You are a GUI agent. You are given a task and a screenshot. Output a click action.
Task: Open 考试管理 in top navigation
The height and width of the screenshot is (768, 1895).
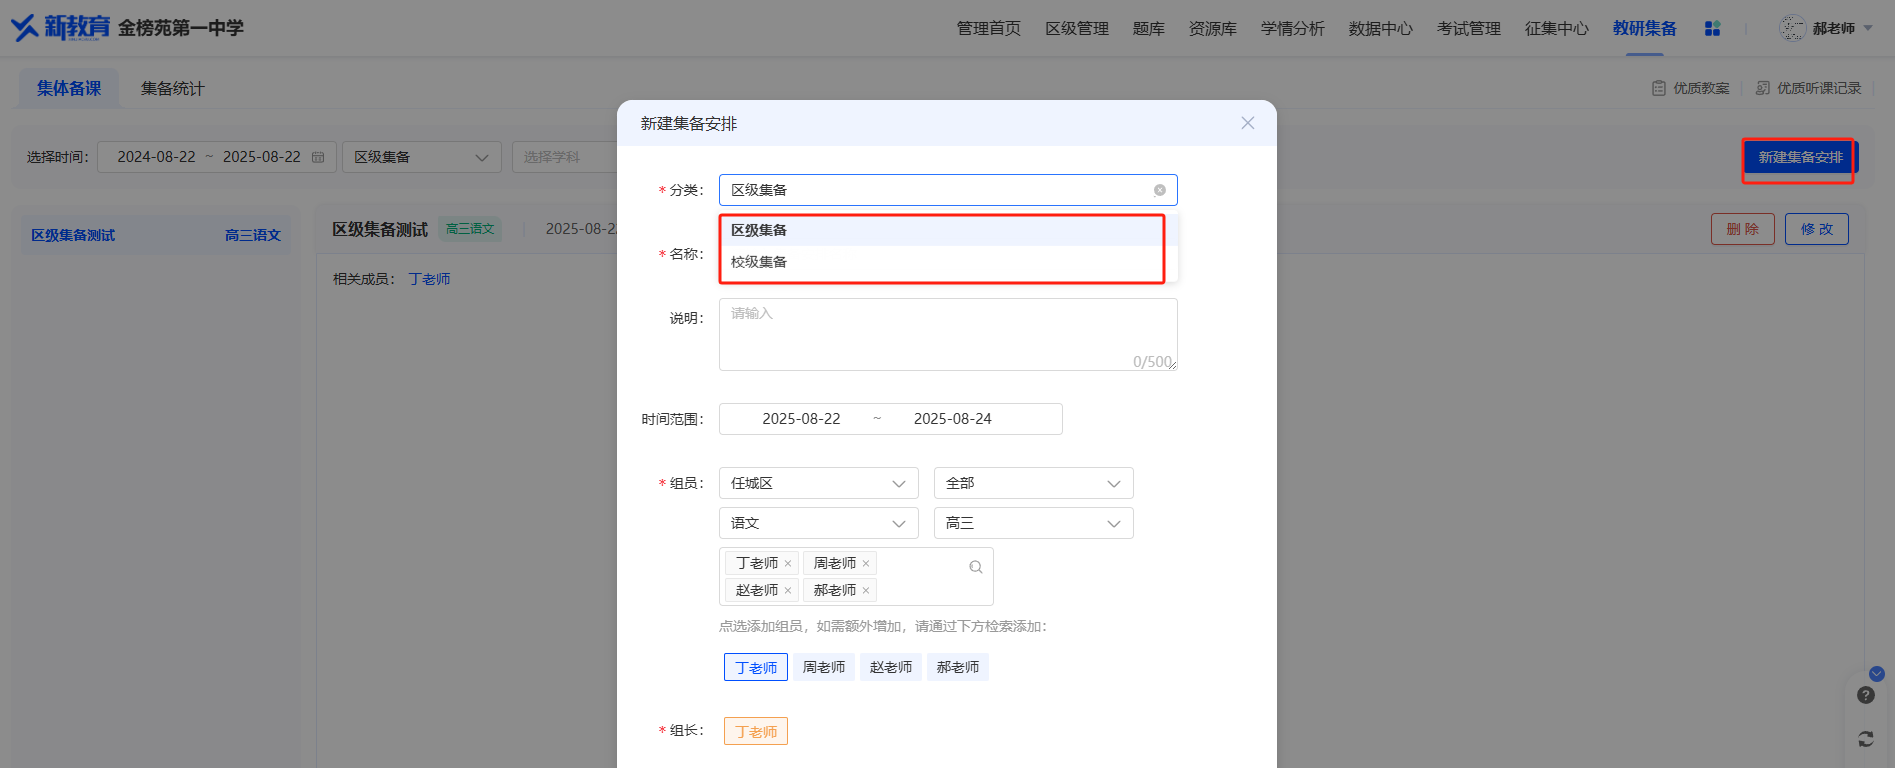coord(1468,29)
